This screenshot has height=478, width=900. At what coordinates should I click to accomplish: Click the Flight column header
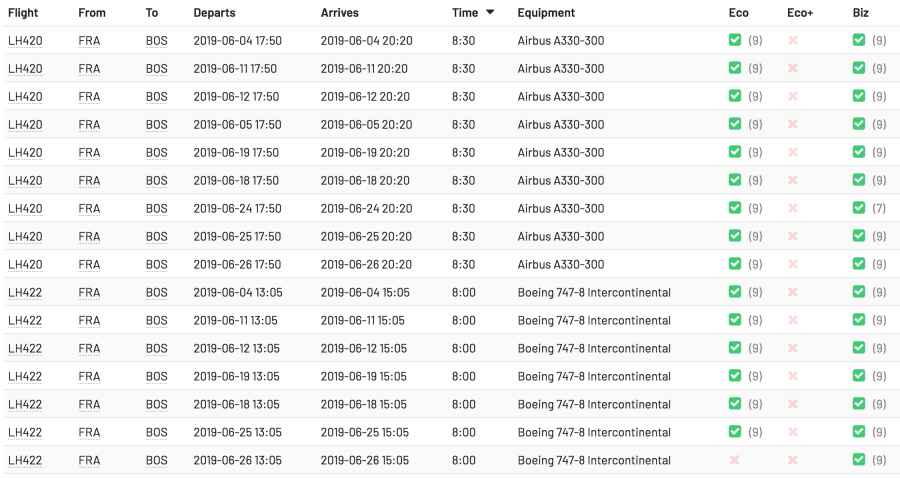(x=23, y=13)
